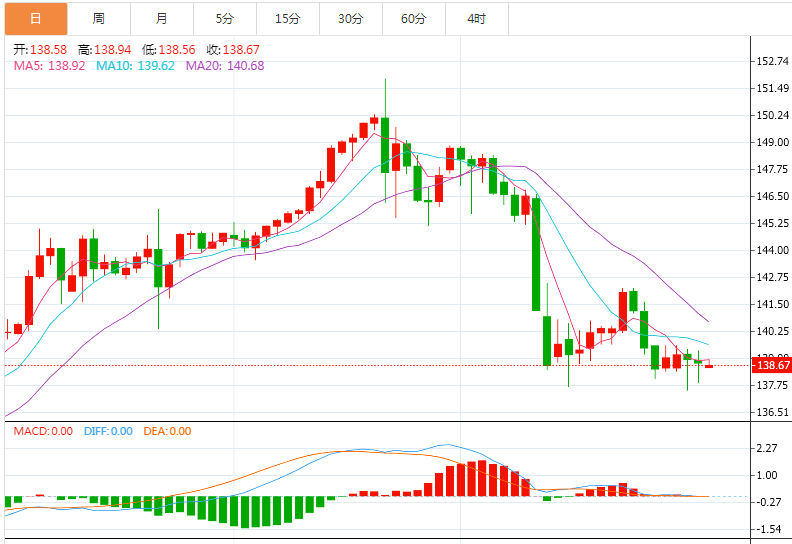
Task: Click the 140.25 price axis label
Action: [772, 331]
